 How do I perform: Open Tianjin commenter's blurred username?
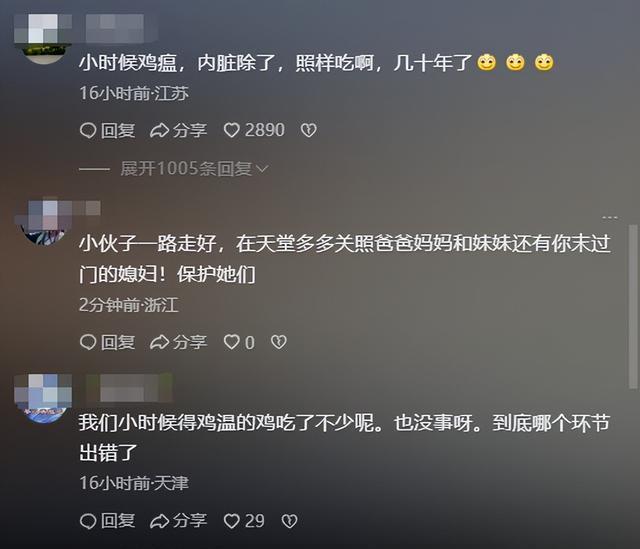[x=129, y=388]
